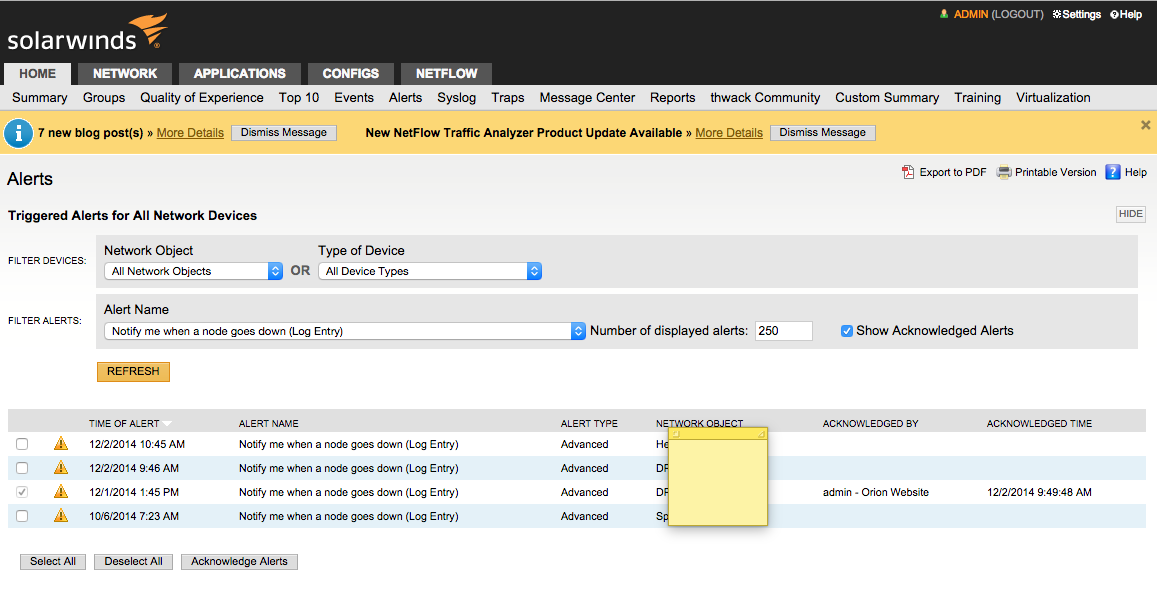Close the yellow notification banner

coord(1145,125)
